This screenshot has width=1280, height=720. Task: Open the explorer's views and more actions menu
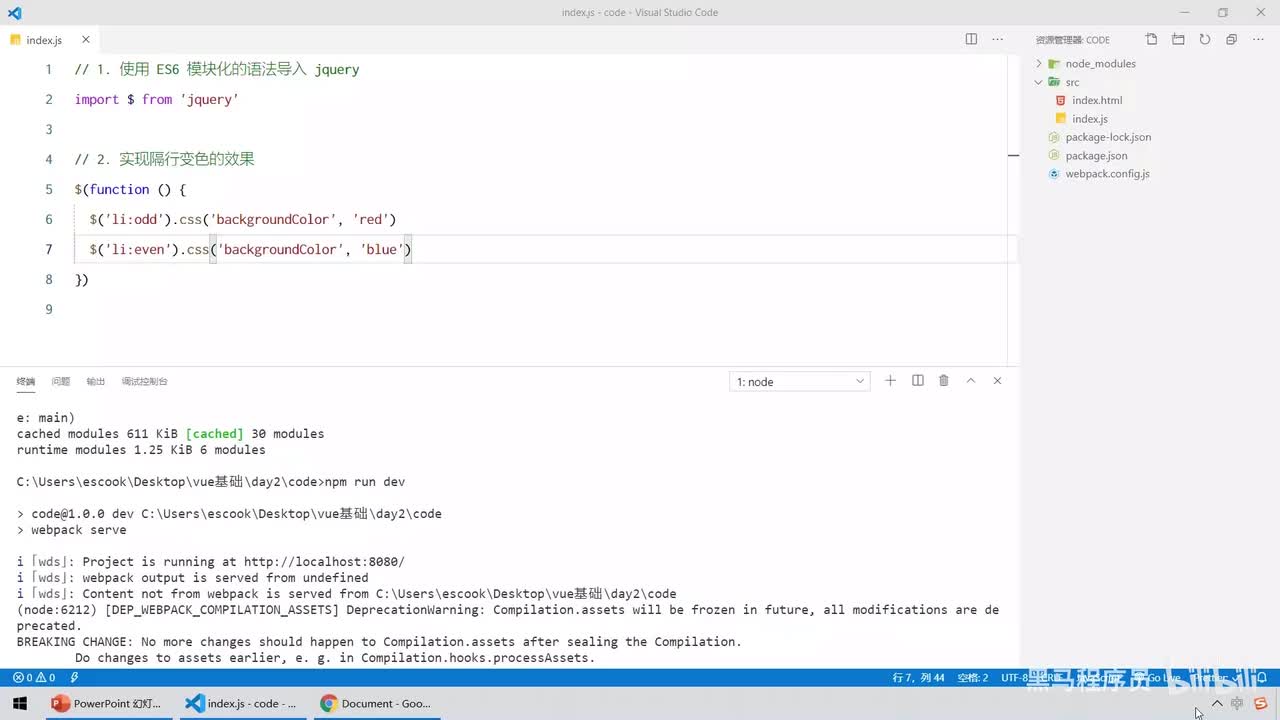click(1258, 39)
